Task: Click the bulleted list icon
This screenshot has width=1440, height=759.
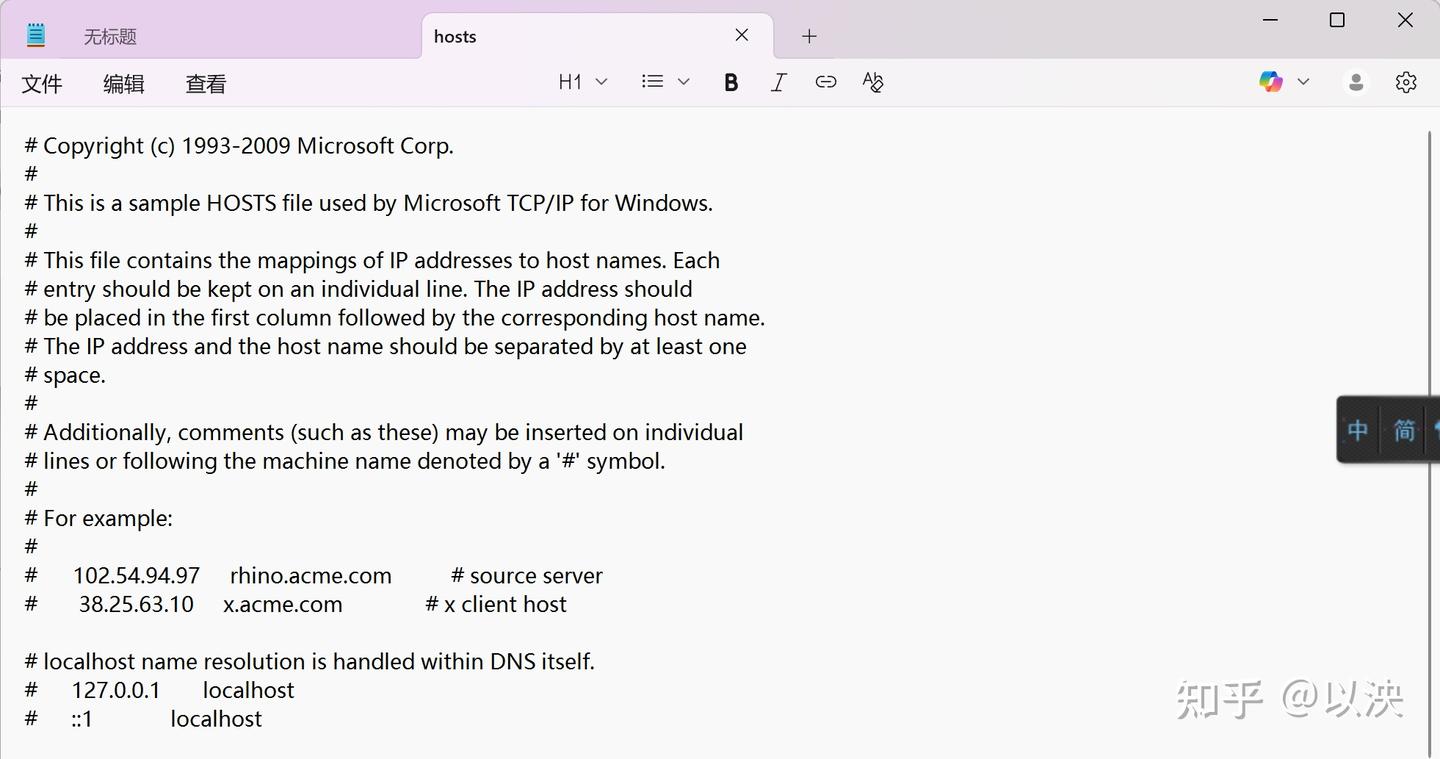Action: (651, 82)
